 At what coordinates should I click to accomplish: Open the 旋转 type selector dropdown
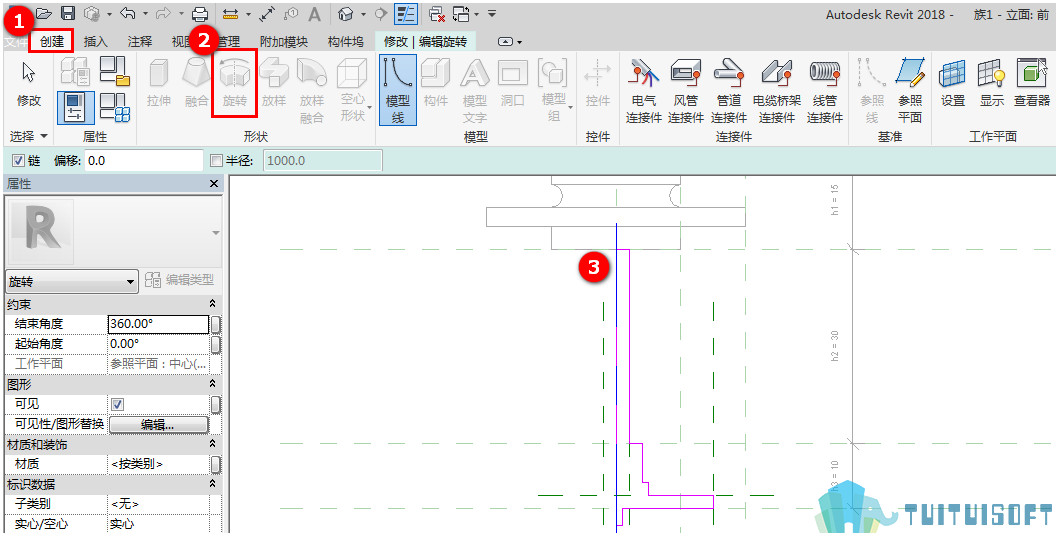(72, 282)
